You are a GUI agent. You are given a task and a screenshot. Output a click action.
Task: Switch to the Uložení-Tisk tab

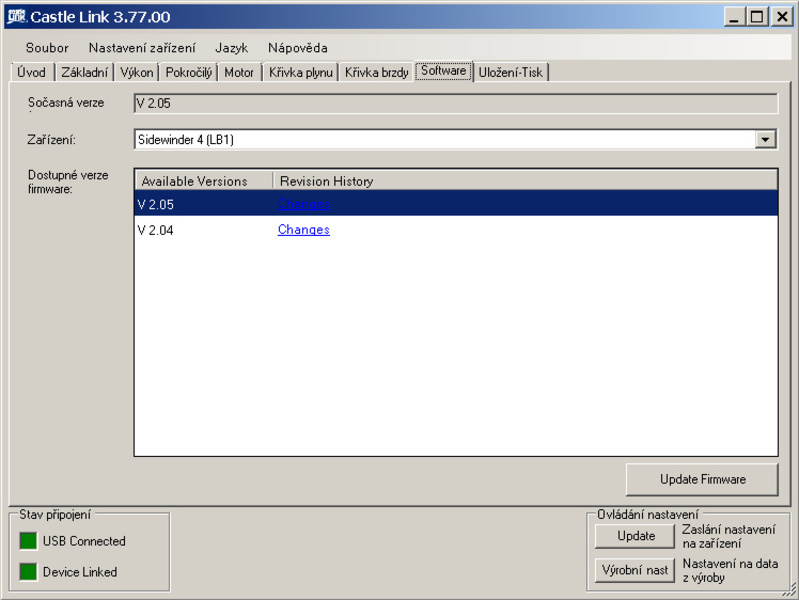tap(511, 72)
